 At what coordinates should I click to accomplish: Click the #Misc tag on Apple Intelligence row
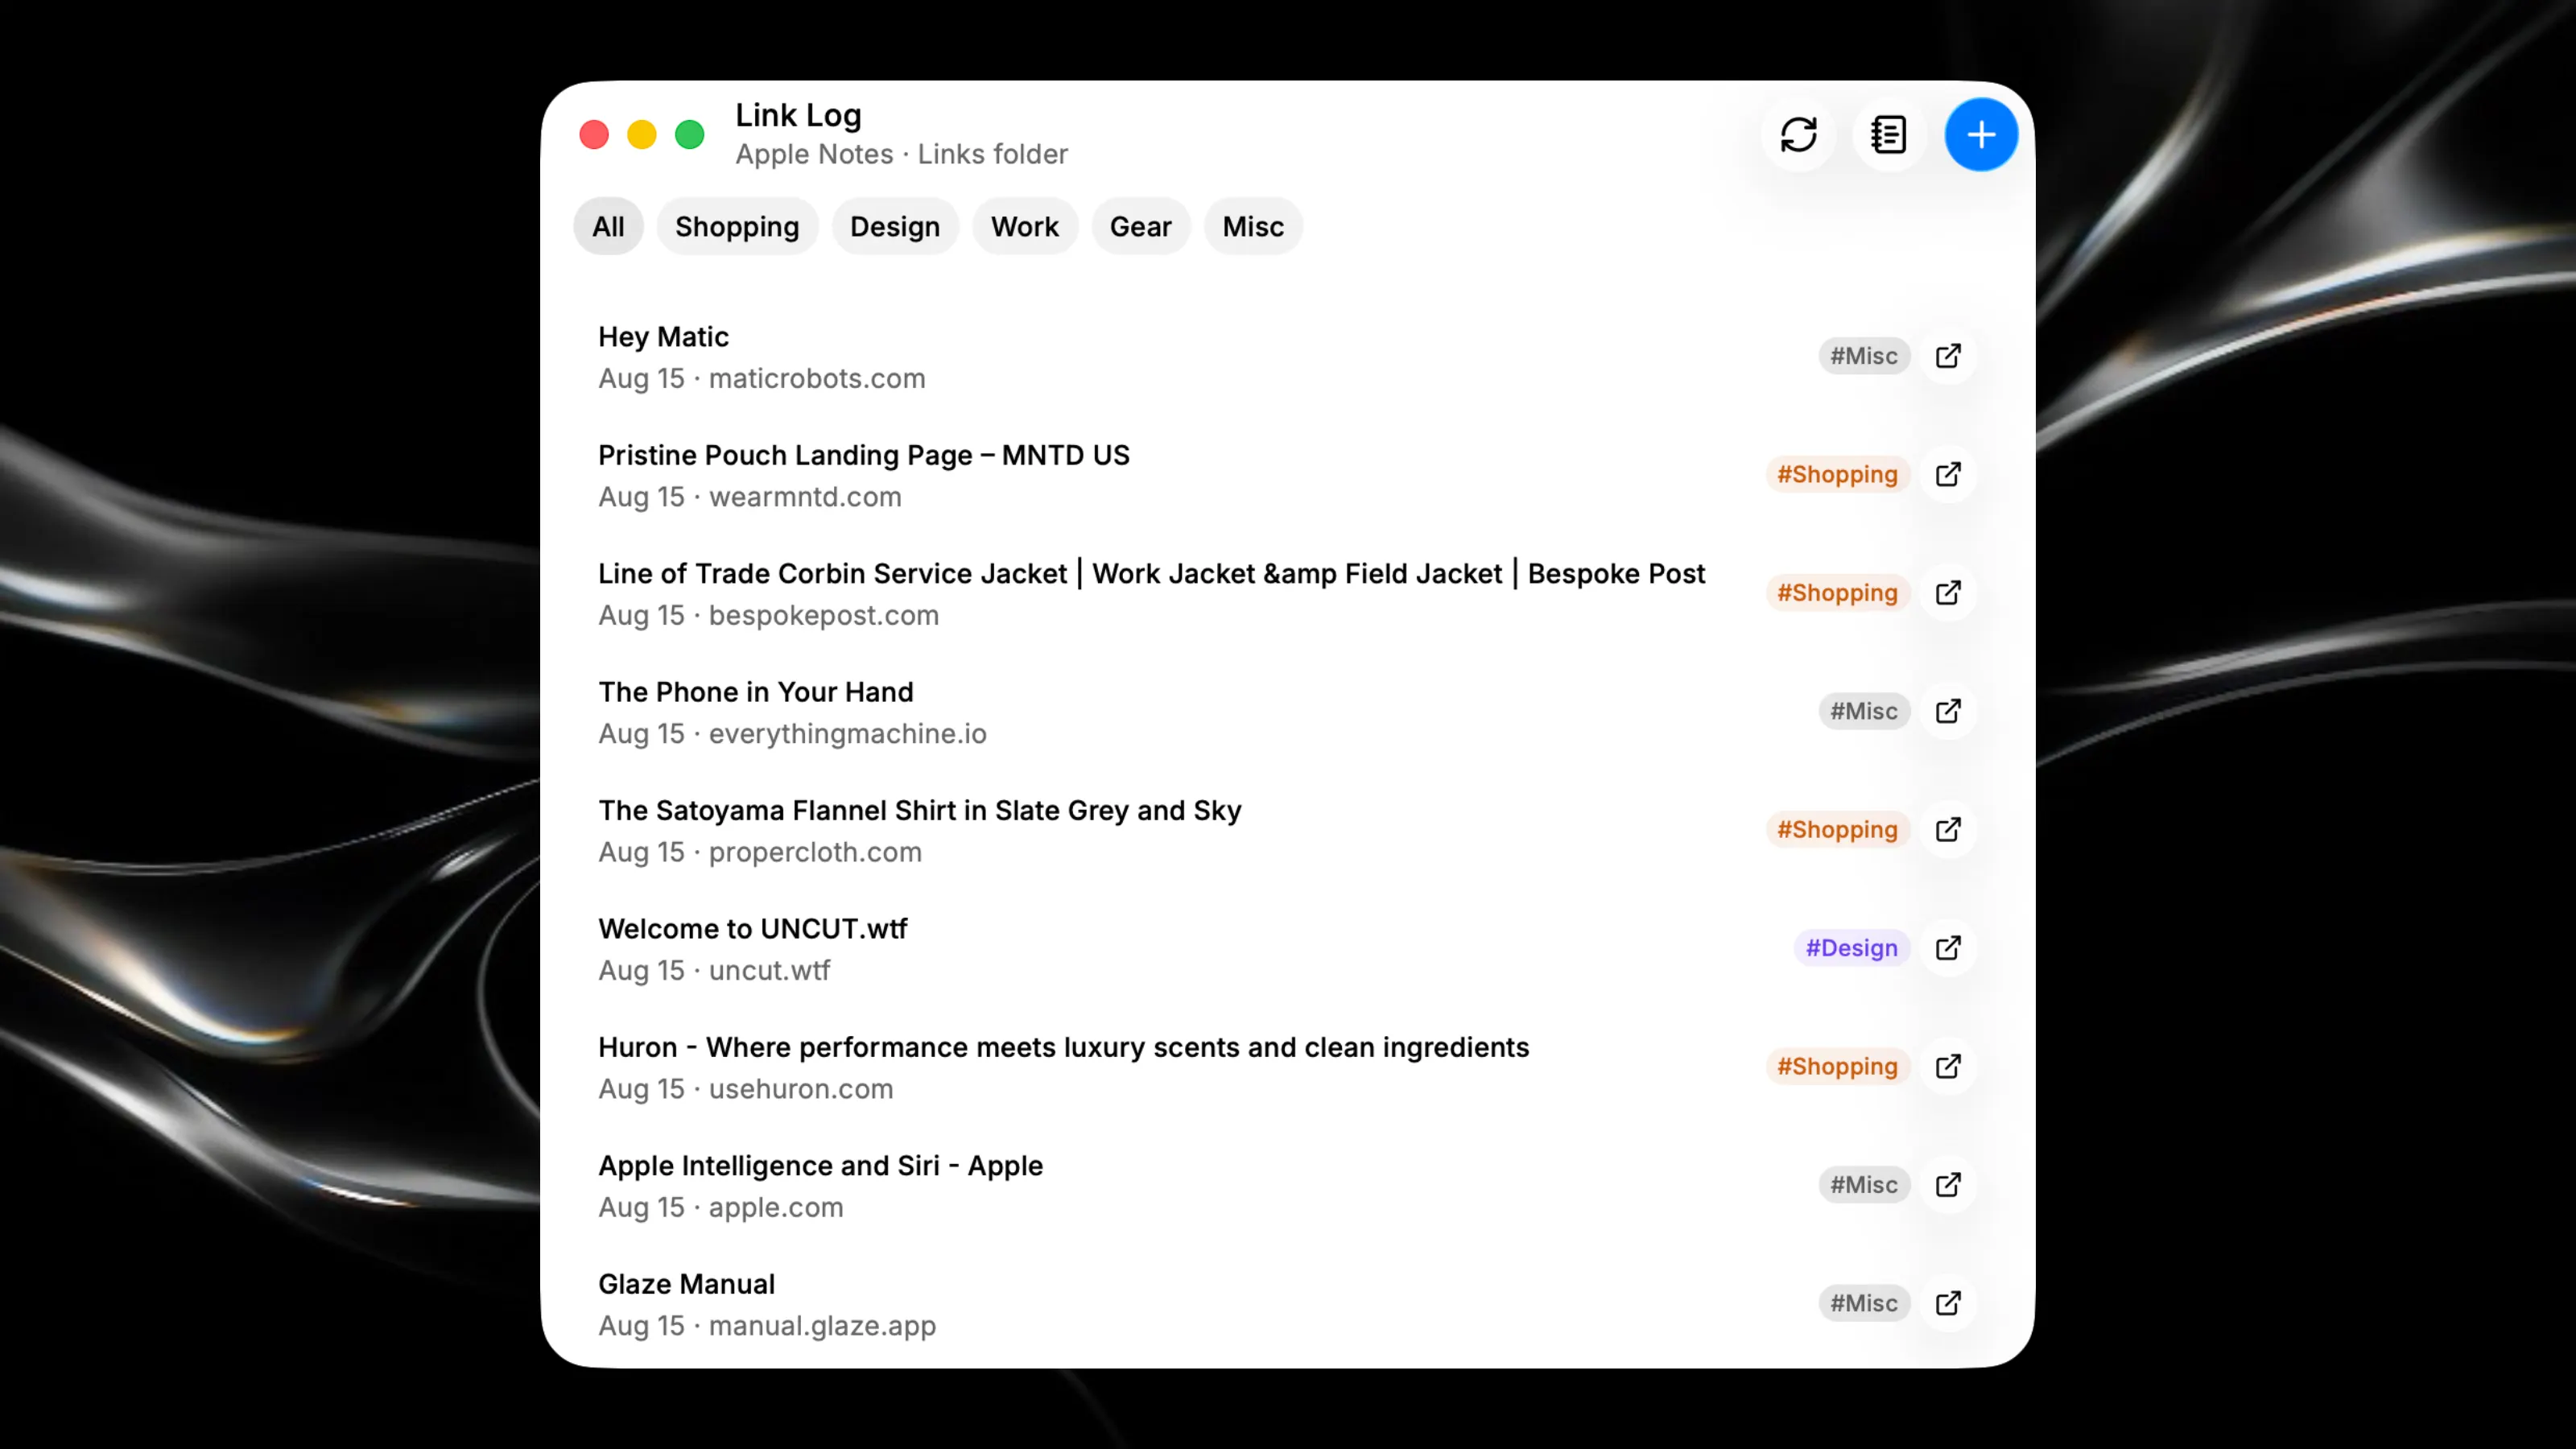click(x=1864, y=1185)
